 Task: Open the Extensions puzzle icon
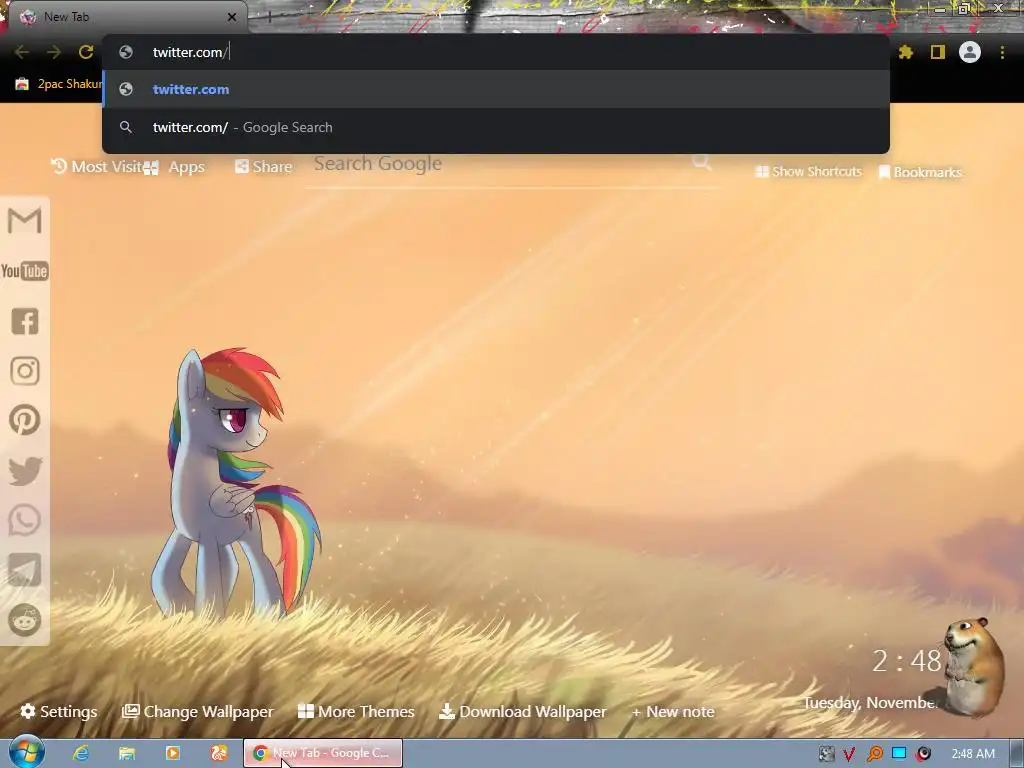click(x=906, y=52)
